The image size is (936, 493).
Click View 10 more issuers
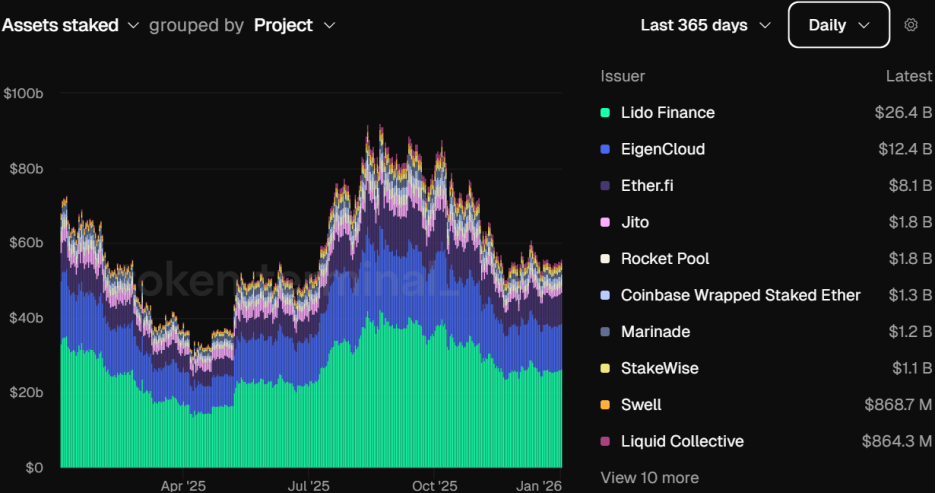click(649, 477)
